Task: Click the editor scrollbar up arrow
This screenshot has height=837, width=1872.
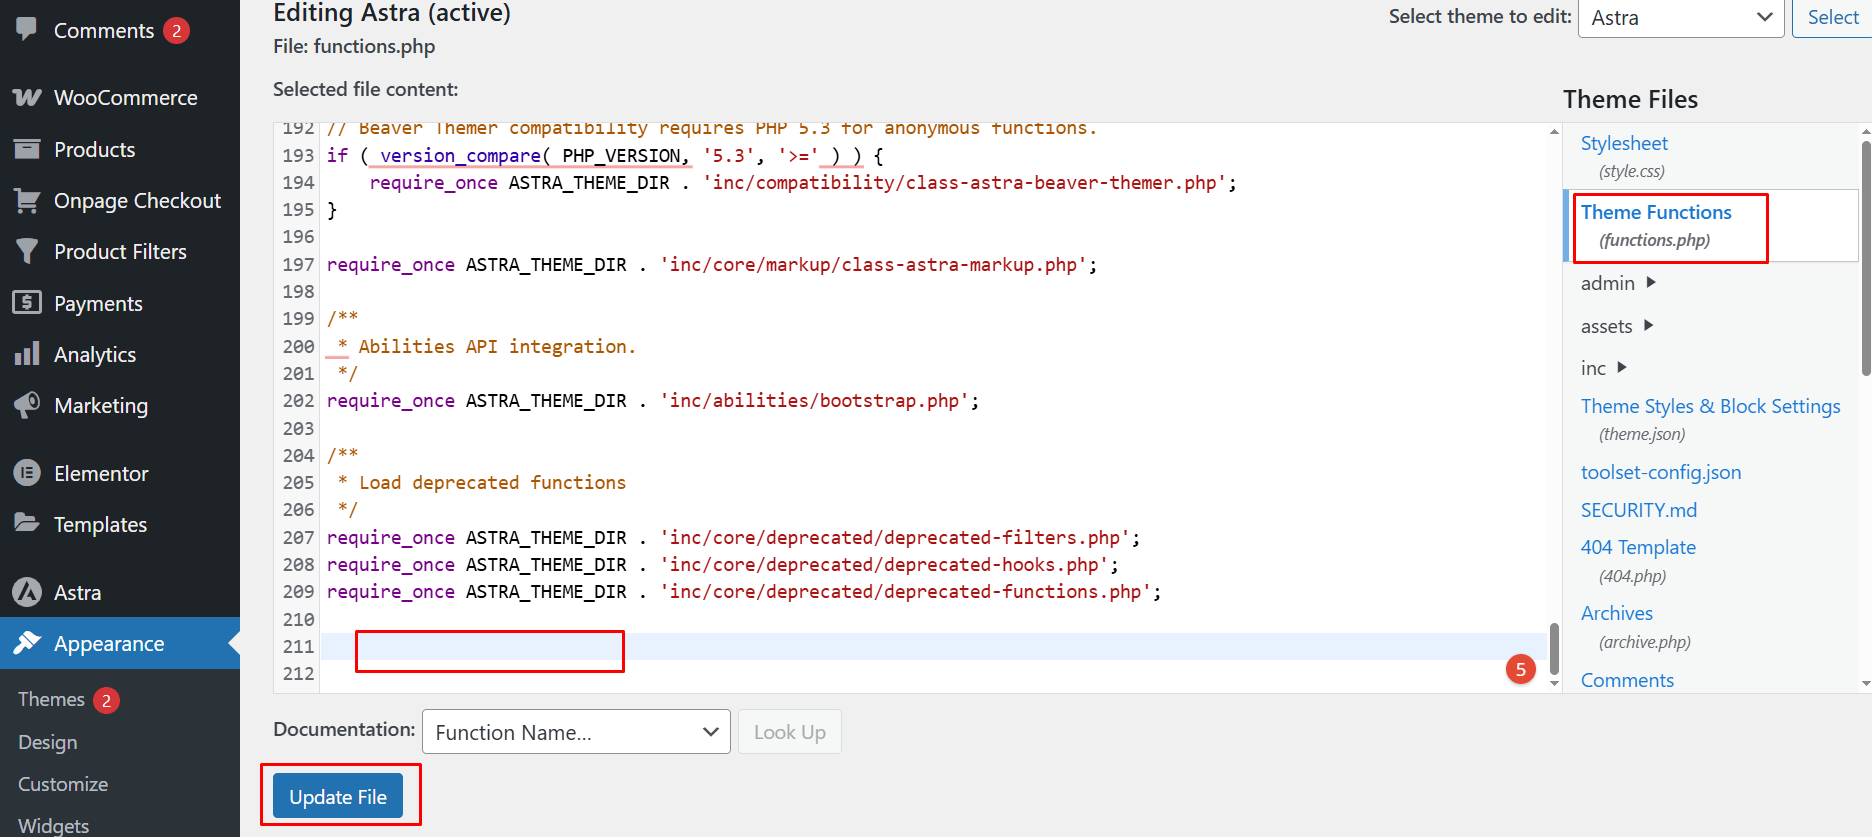Action: point(1554,131)
